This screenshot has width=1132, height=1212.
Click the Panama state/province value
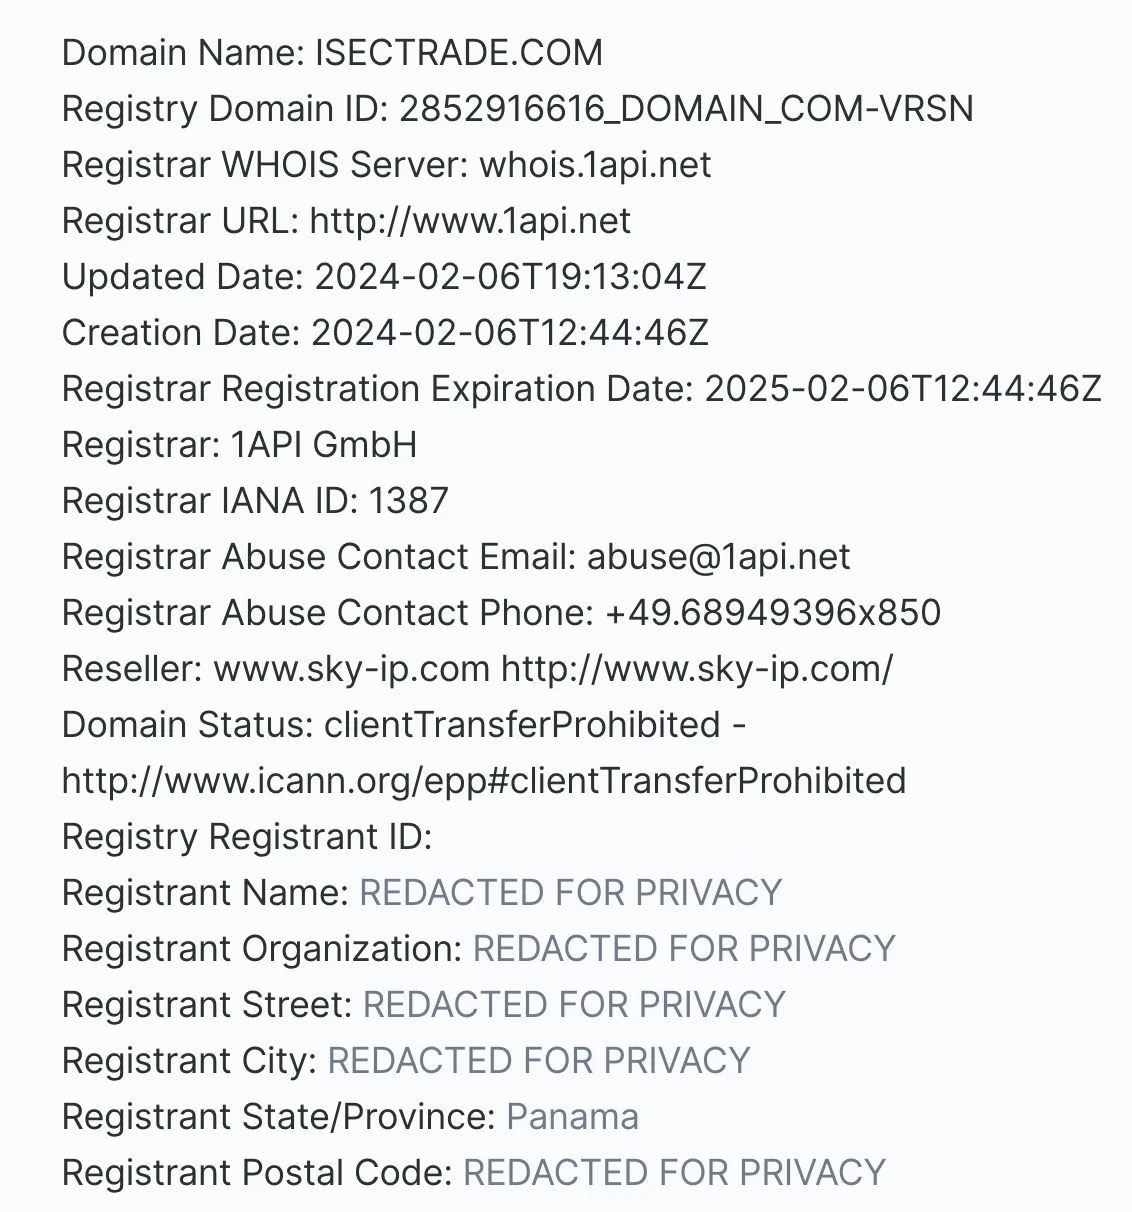click(x=573, y=1117)
